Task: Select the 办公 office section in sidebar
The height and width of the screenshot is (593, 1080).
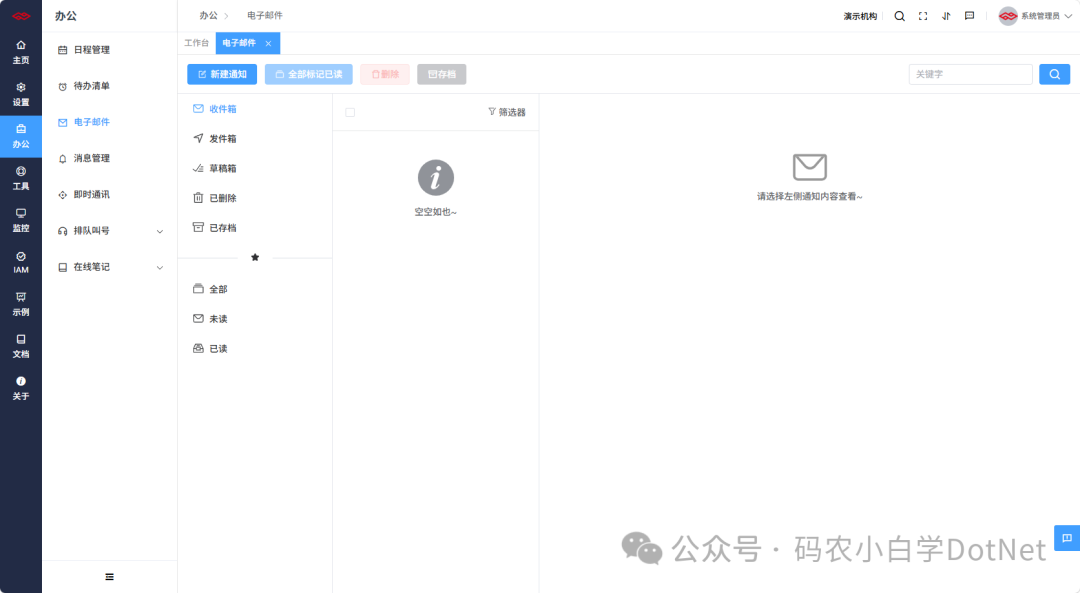Action: (21, 136)
